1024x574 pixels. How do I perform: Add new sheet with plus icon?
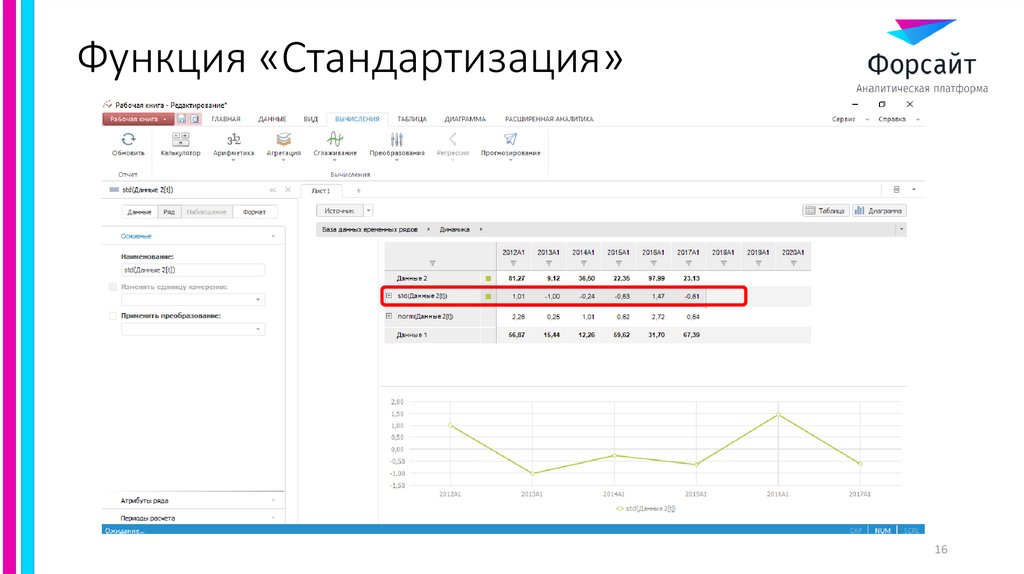tap(359, 191)
